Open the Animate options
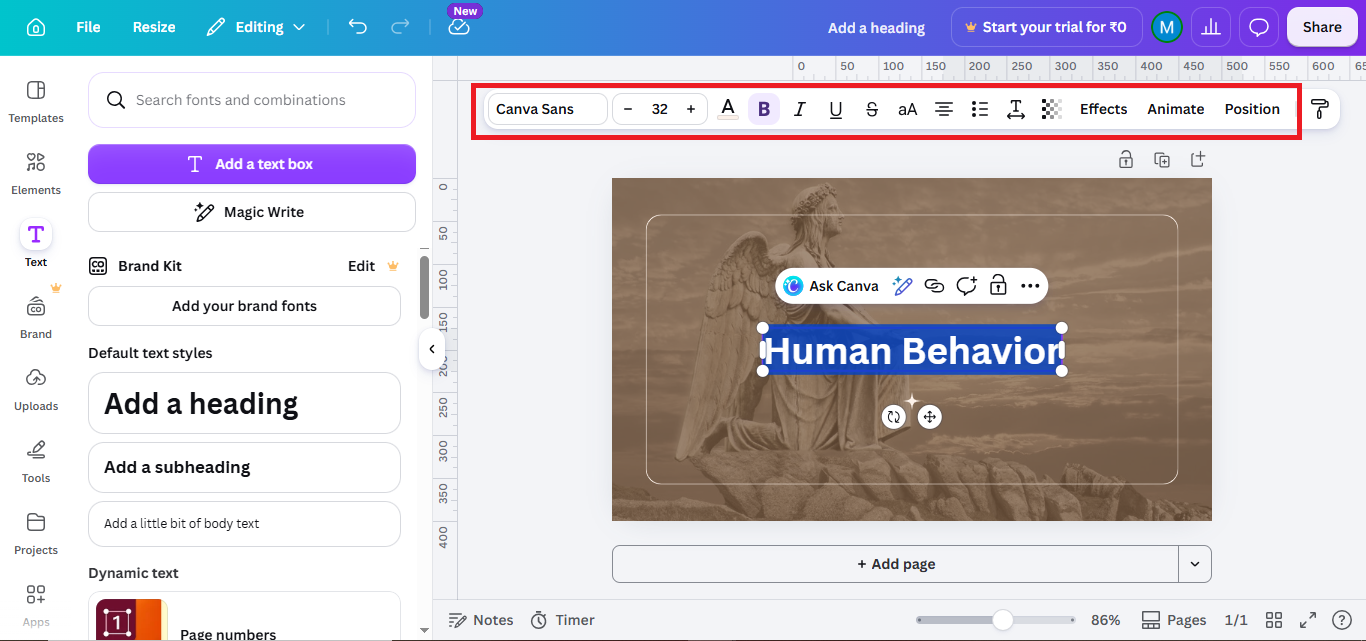The width and height of the screenshot is (1366, 641). point(1175,109)
